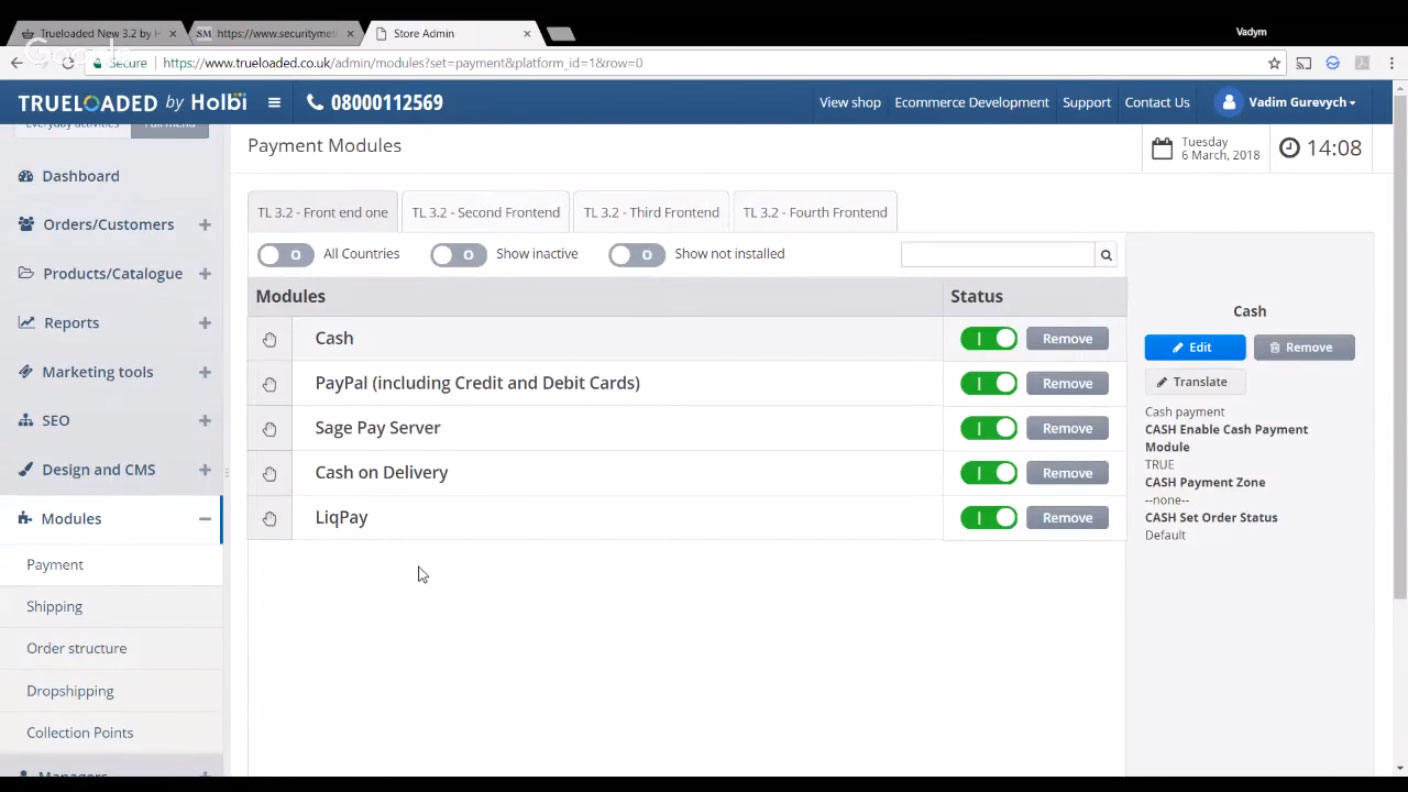Click the Modules puzzle icon
Screen dimensions: 1408x792
25,518
